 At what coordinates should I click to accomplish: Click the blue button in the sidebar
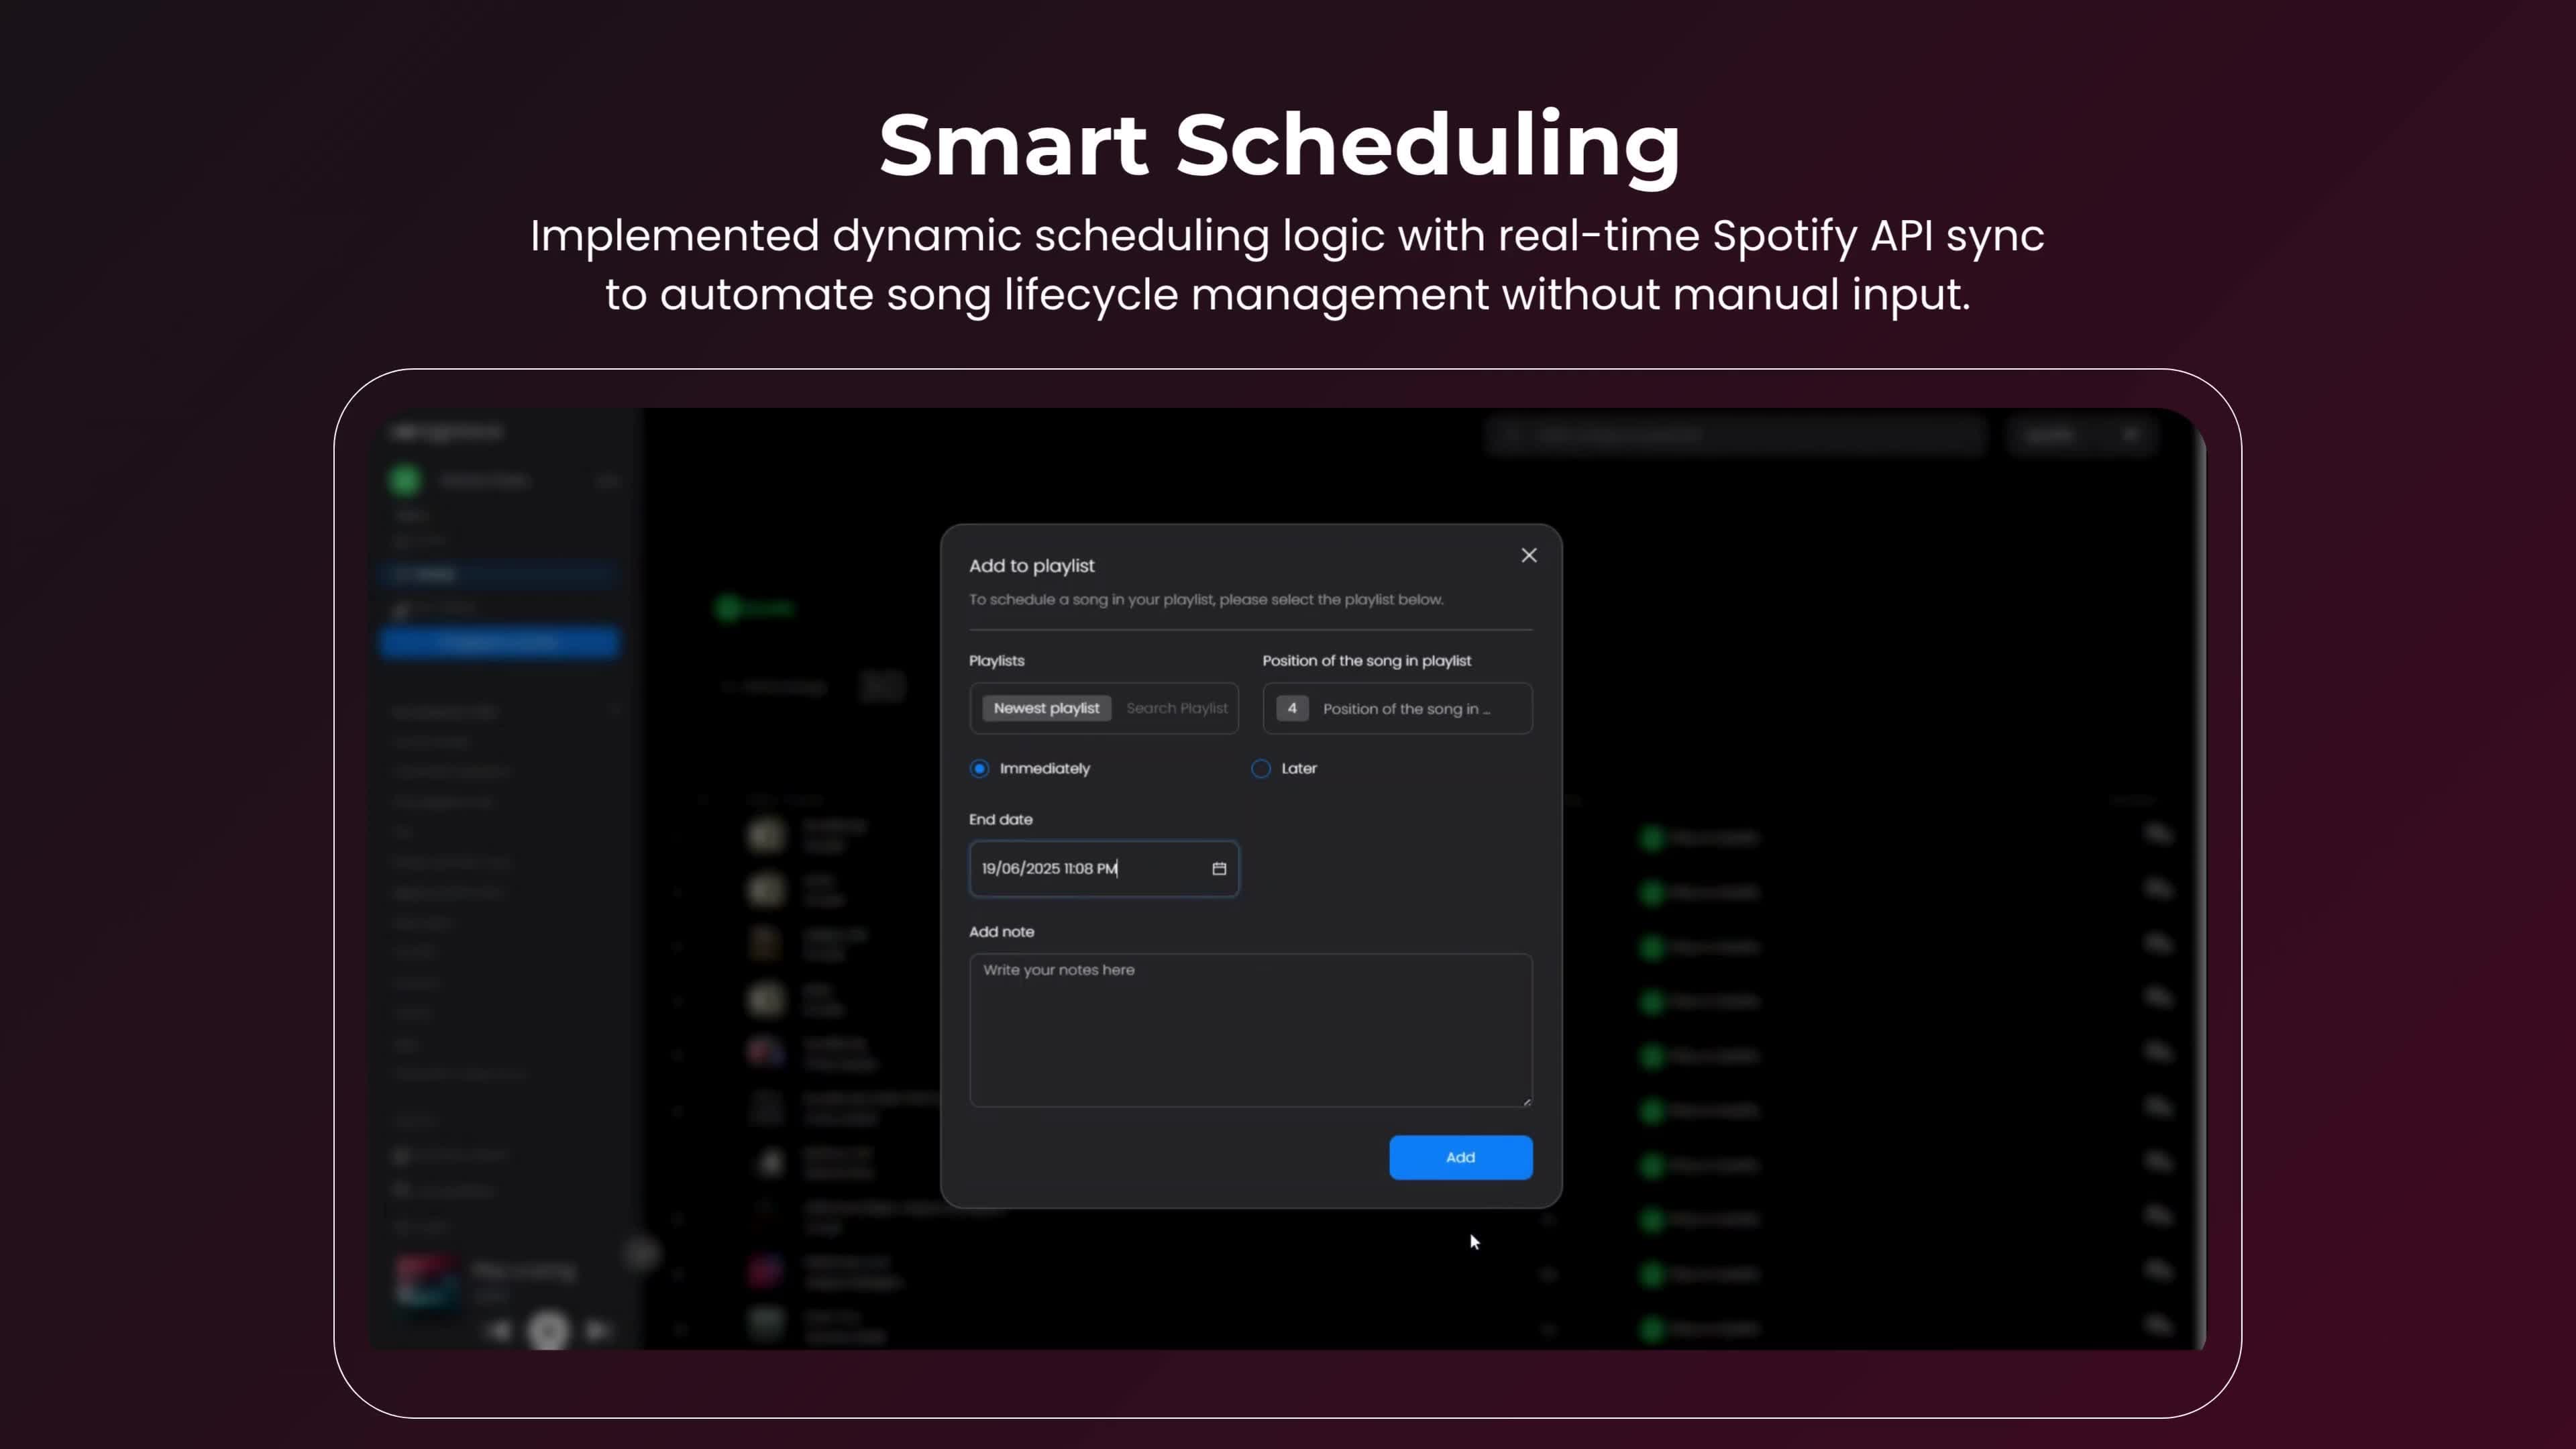coord(500,642)
